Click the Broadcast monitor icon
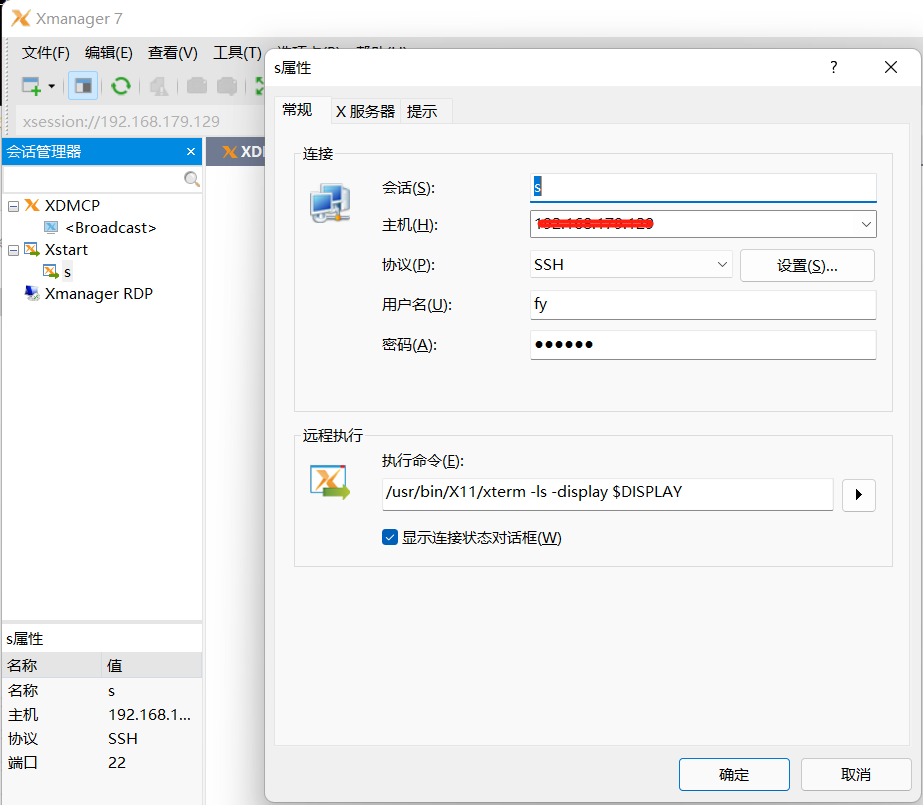The height and width of the screenshot is (805, 923). coord(51,227)
